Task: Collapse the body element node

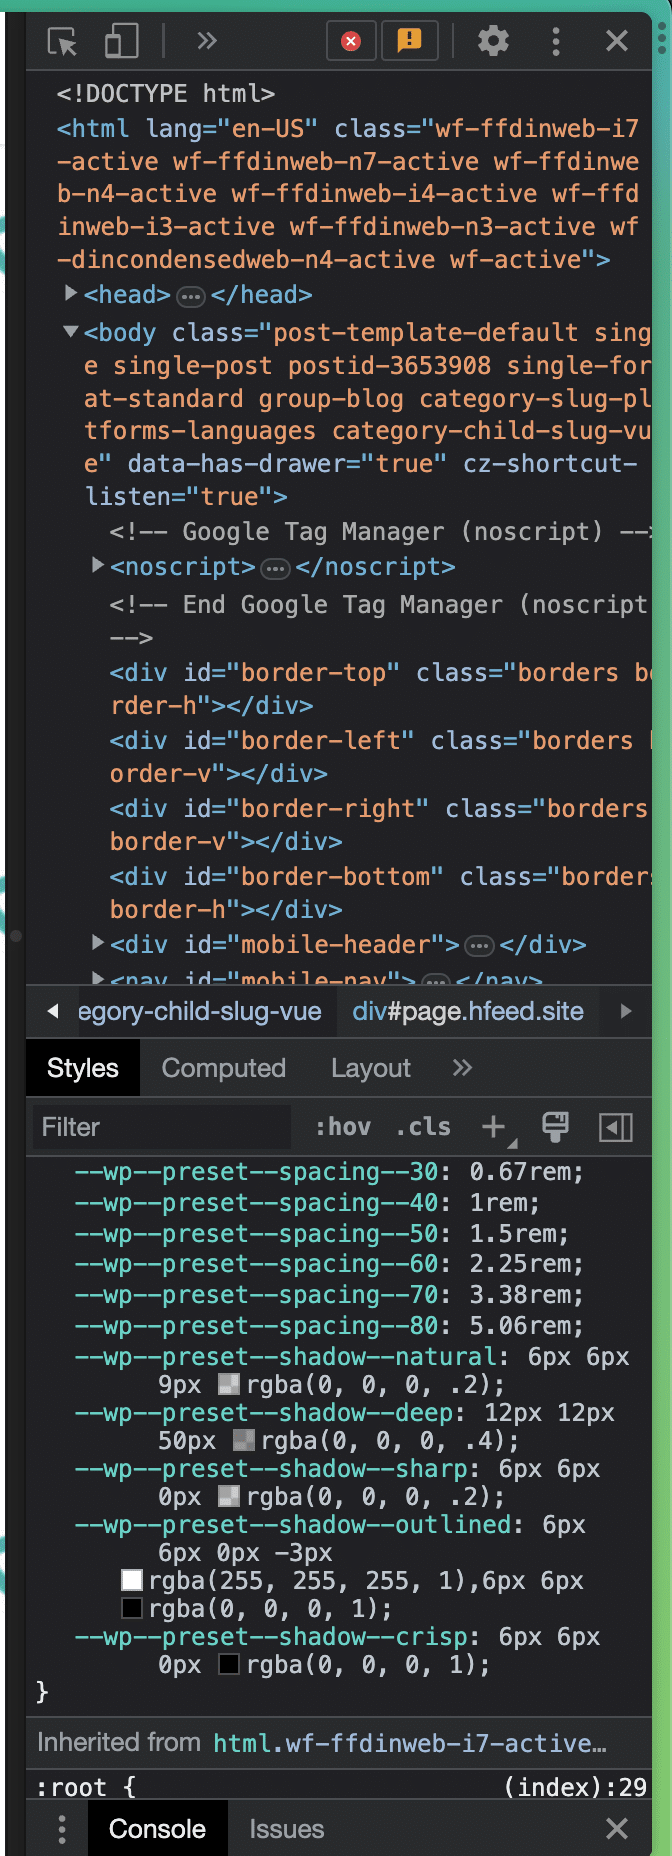Action: [71, 331]
